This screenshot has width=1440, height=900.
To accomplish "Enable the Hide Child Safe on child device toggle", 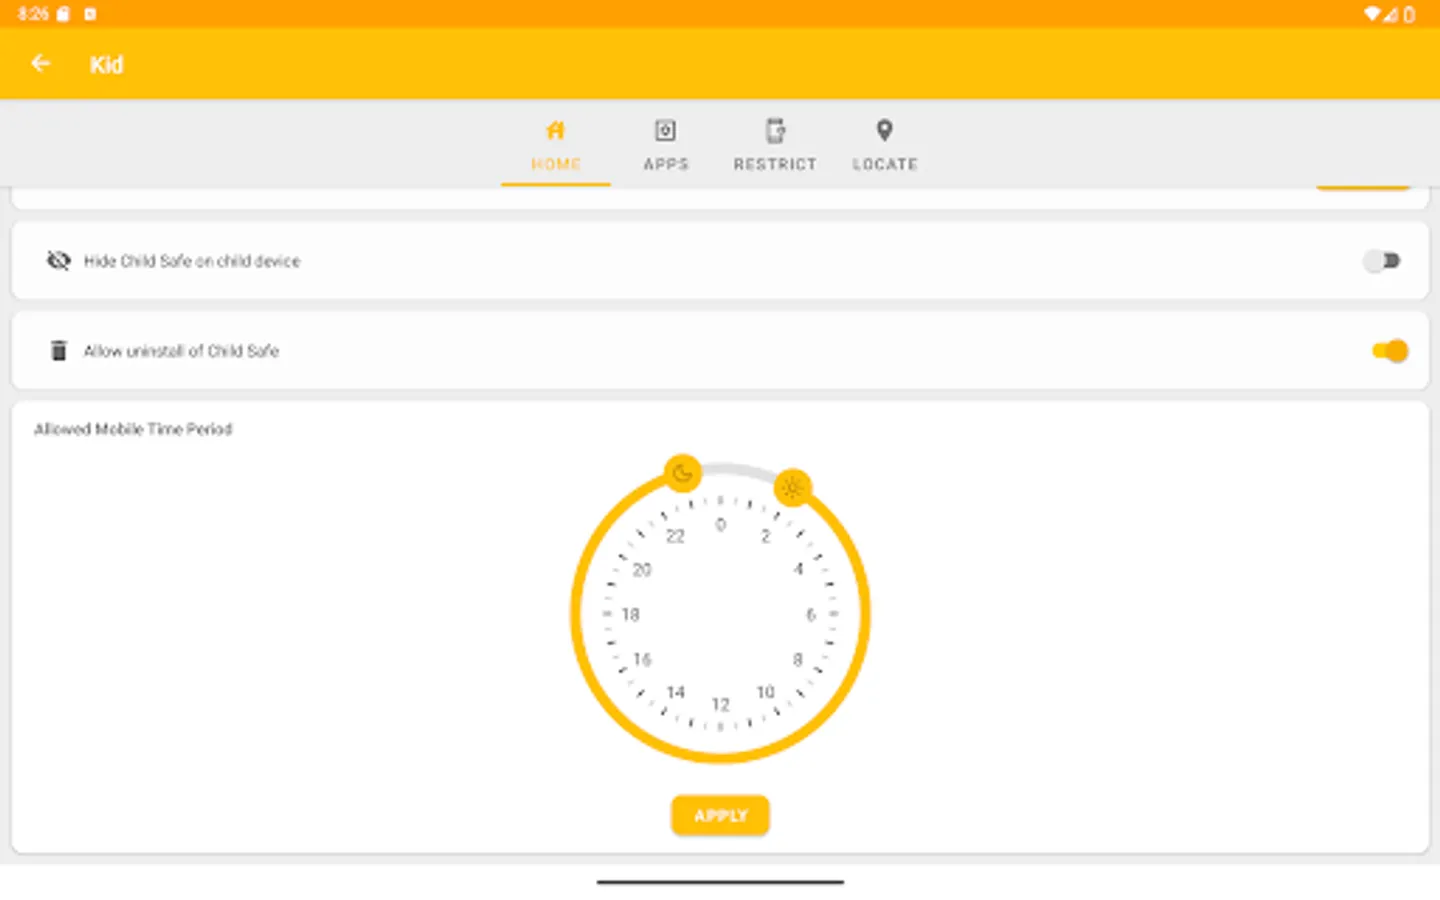I will (x=1383, y=261).
